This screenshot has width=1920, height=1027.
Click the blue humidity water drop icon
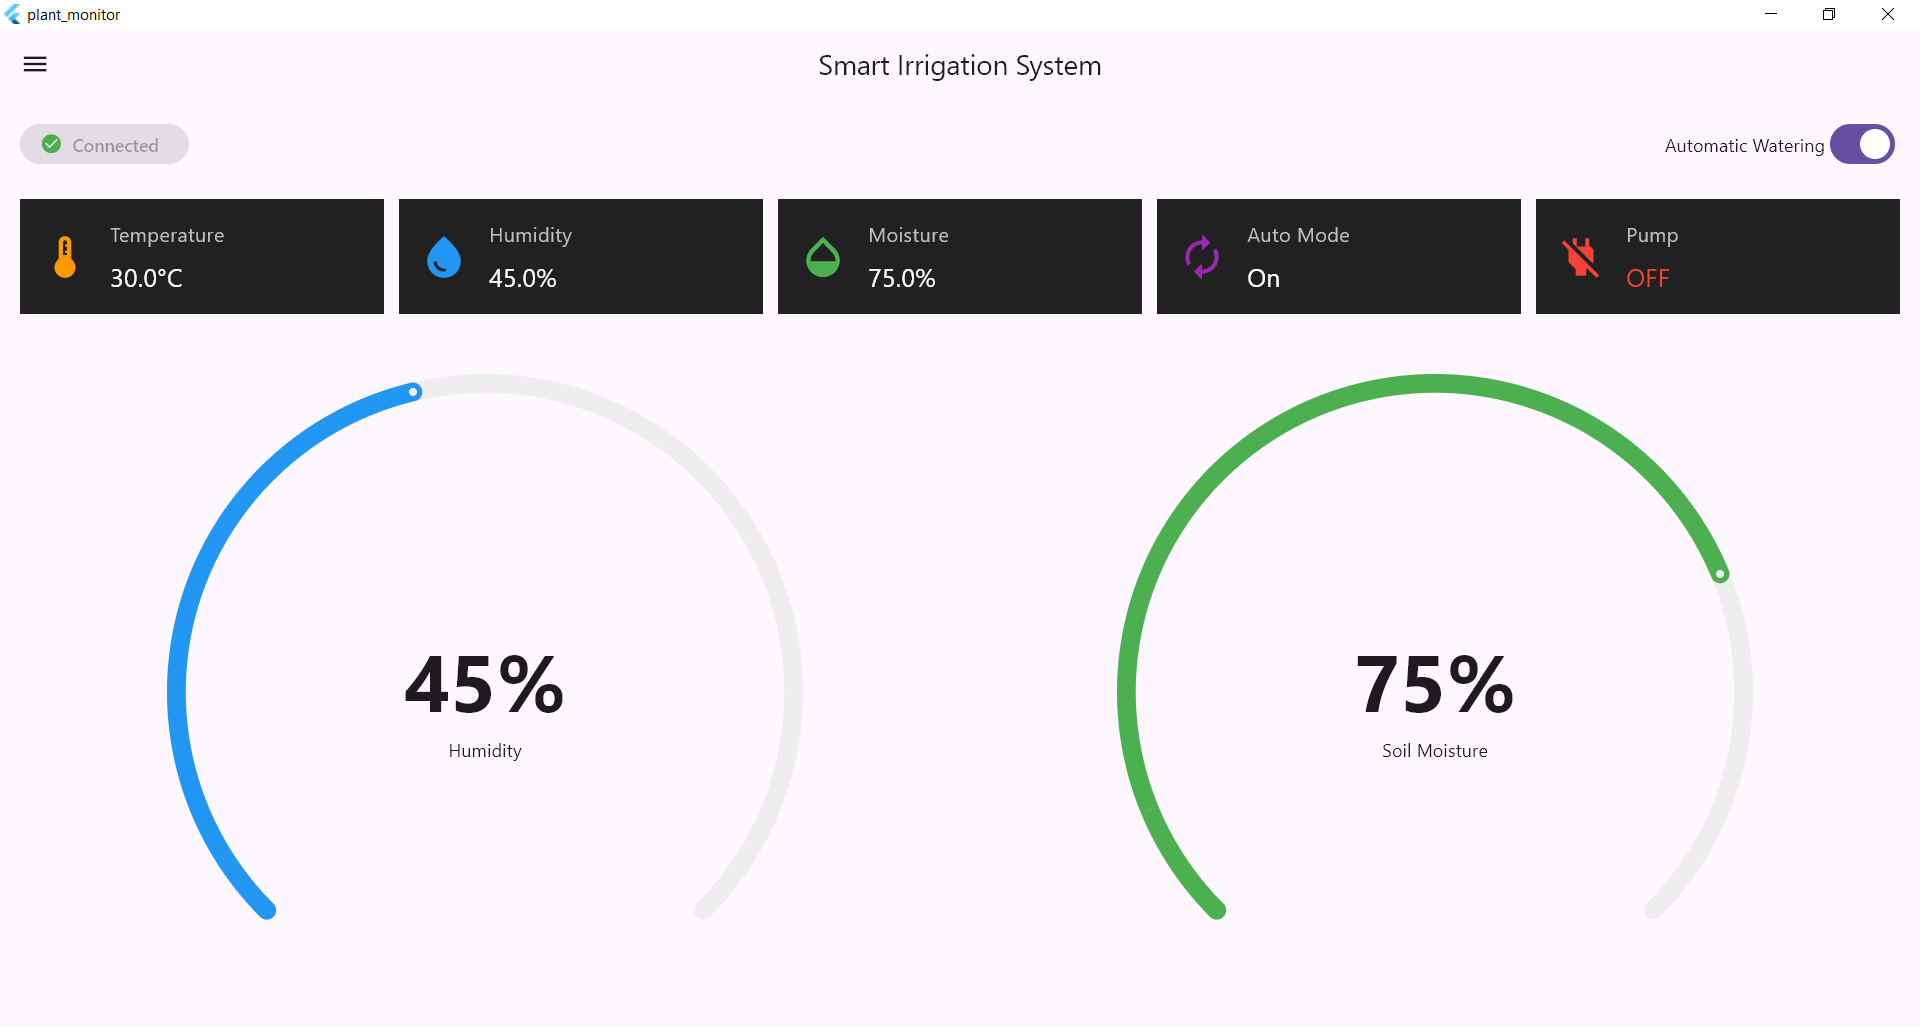coord(444,257)
